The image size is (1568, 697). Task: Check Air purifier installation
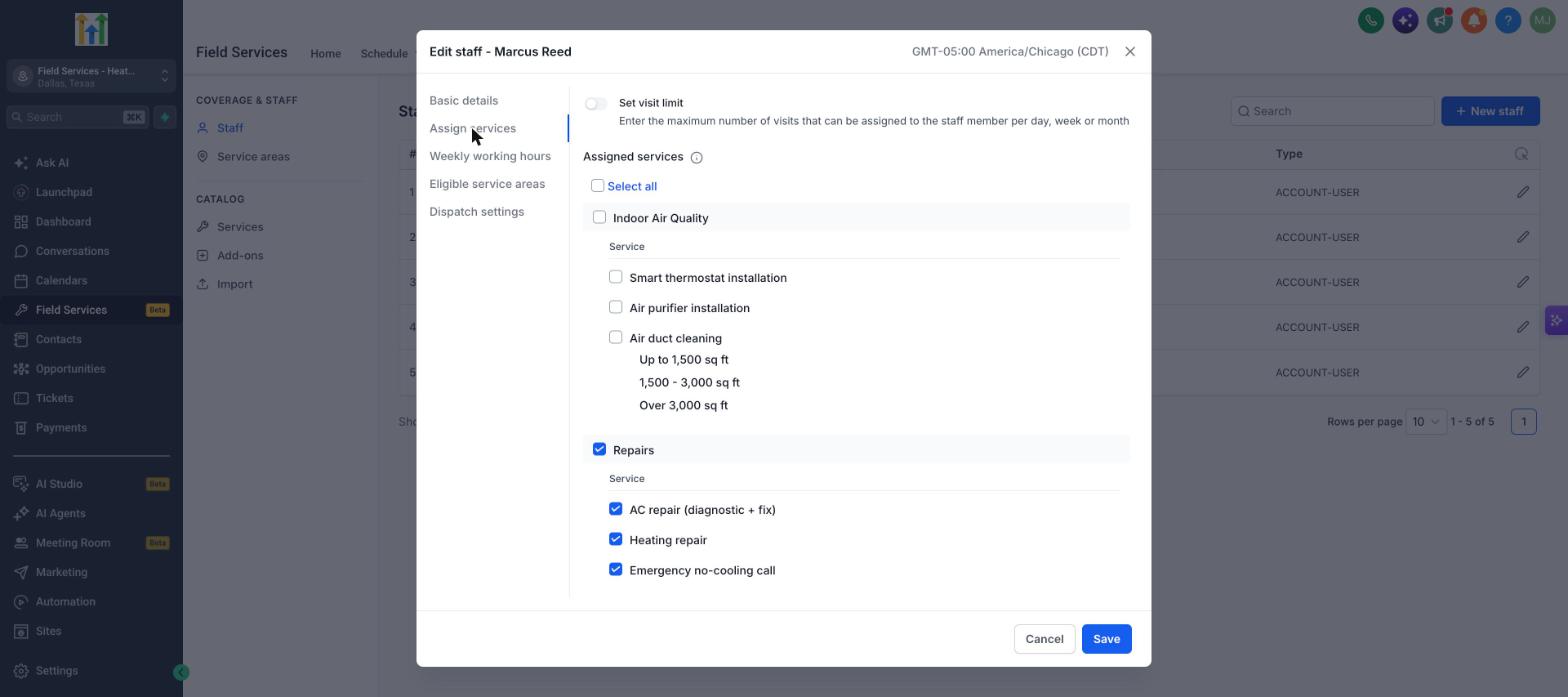point(616,307)
